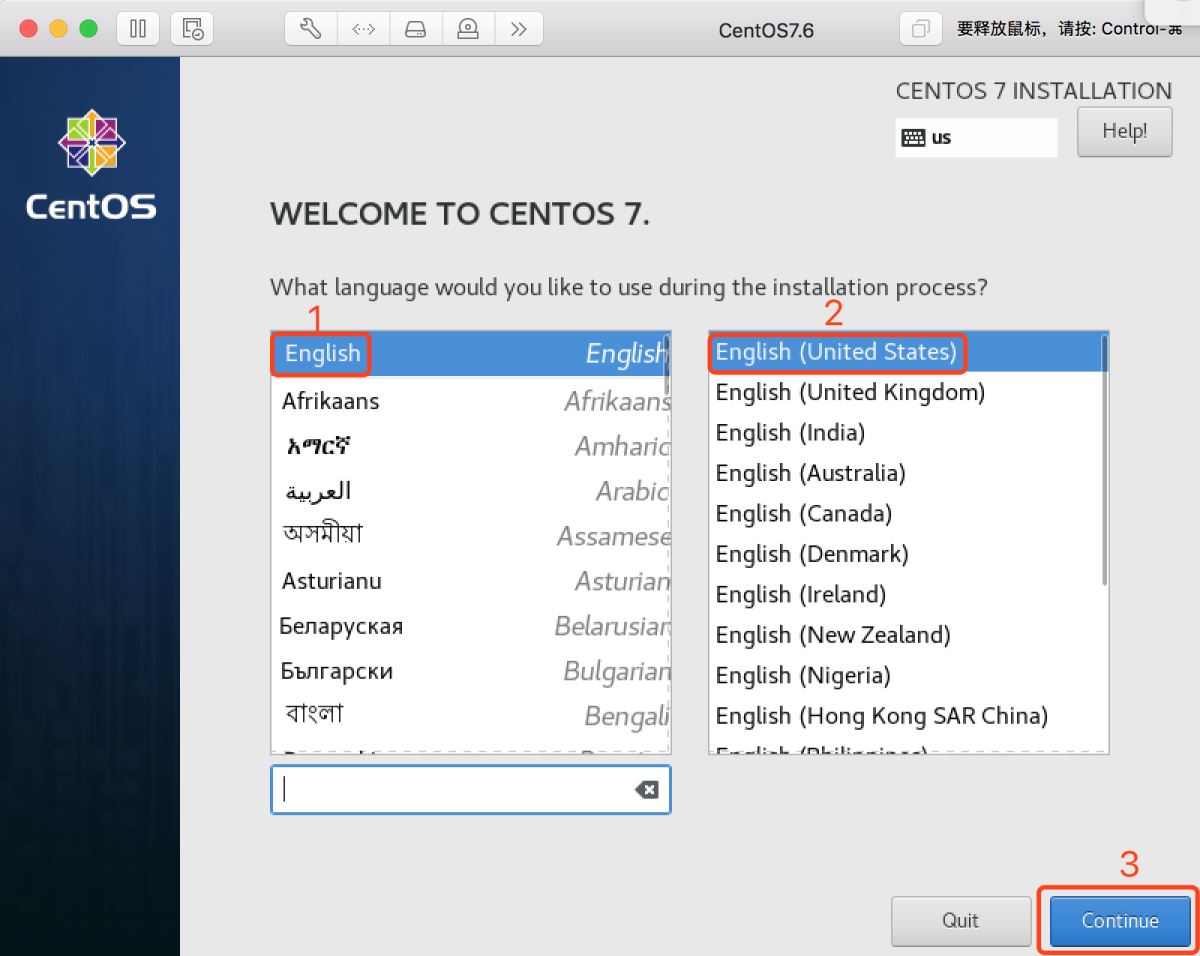
Task: Open the Help! button
Action: 1124,131
